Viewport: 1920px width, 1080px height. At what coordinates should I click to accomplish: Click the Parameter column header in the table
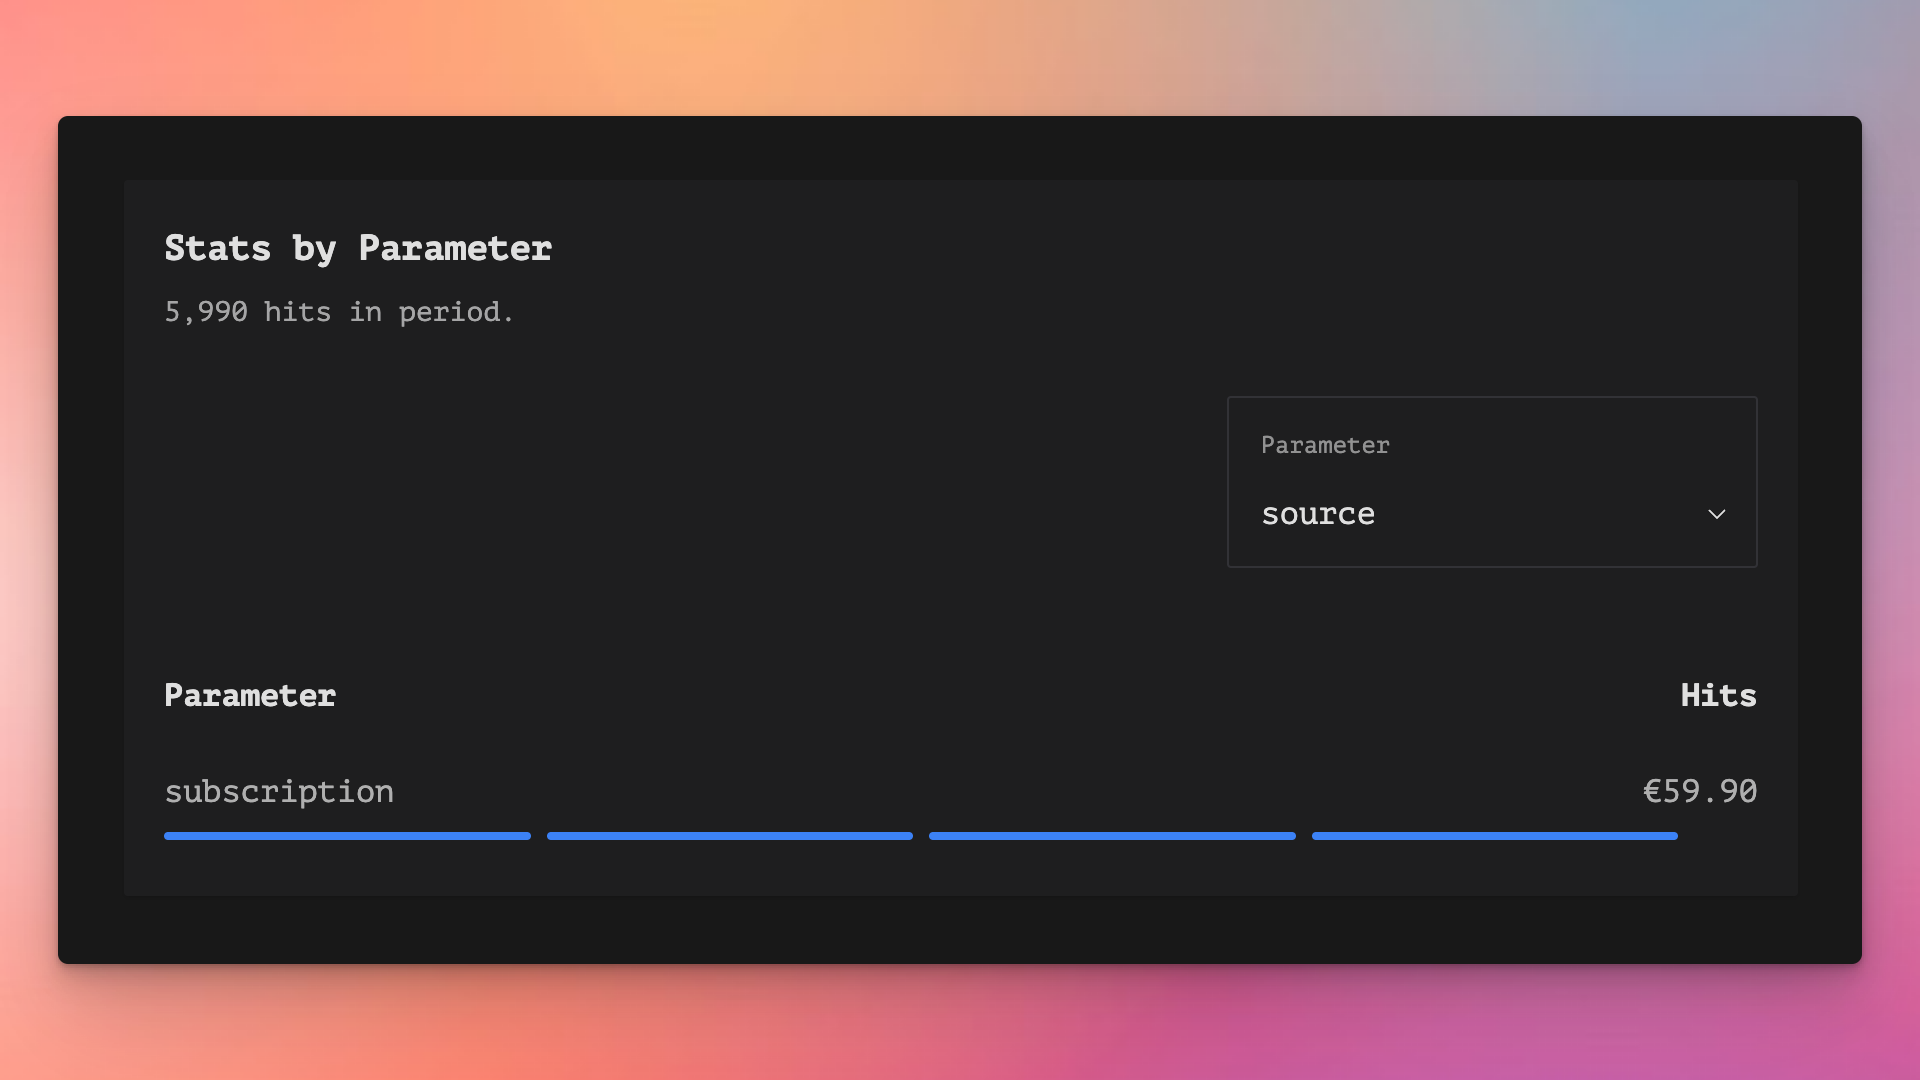tap(250, 695)
